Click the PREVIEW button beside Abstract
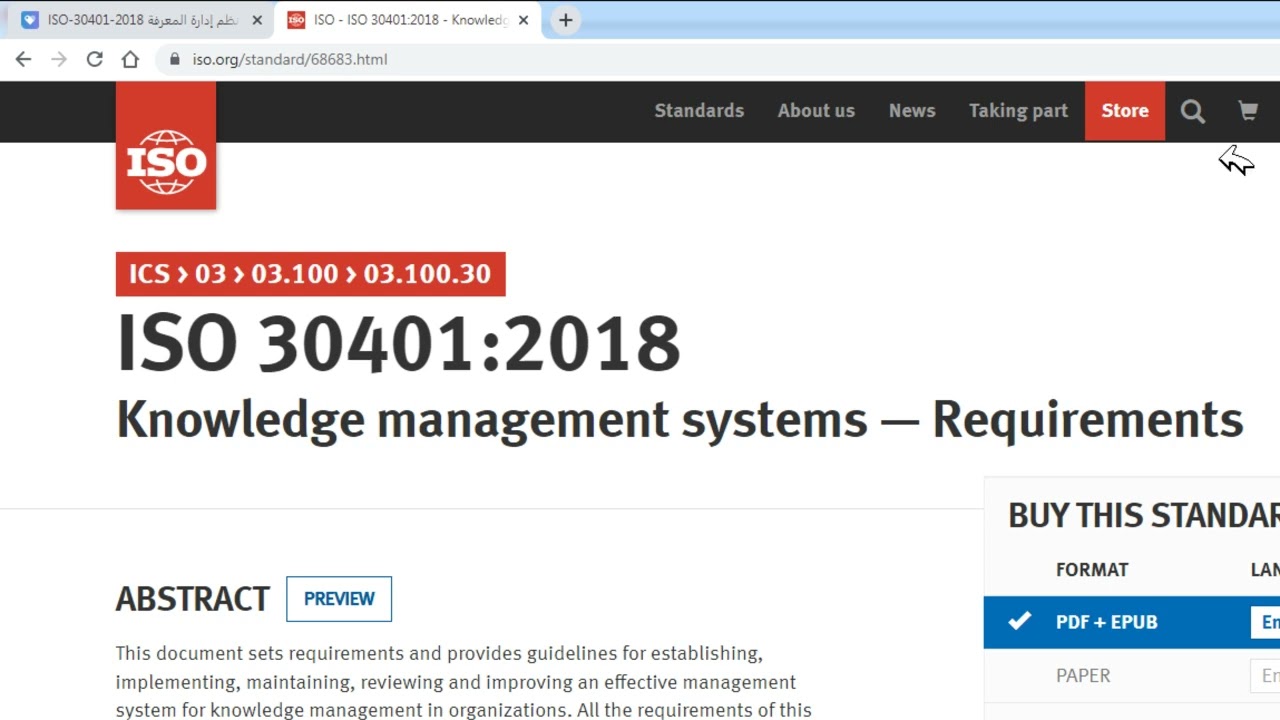Screen dimensions: 1280x720 click(339, 599)
